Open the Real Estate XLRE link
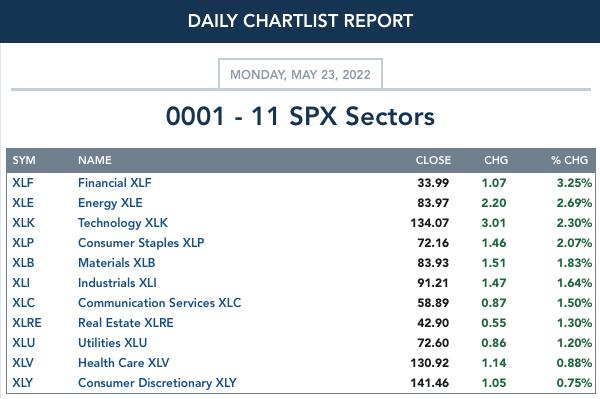Screen dimensions: 600x399 pos(126,323)
